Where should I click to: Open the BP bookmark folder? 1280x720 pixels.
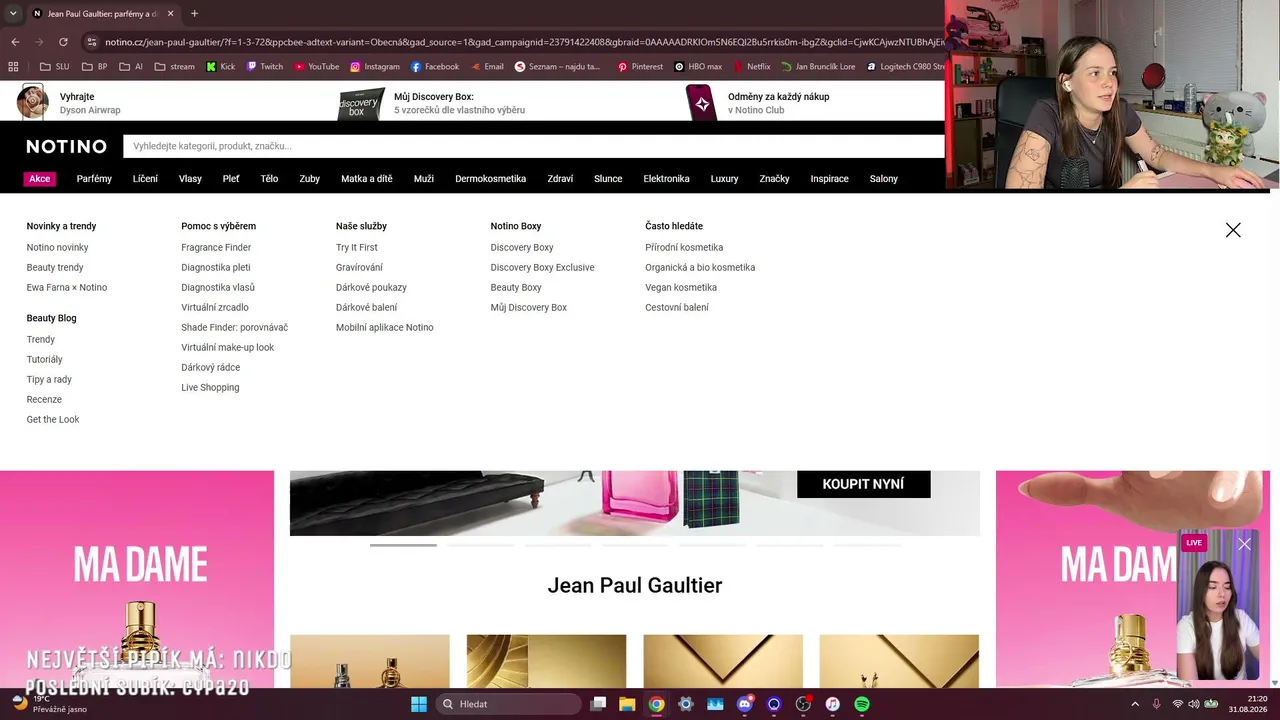pyautogui.click(x=95, y=67)
